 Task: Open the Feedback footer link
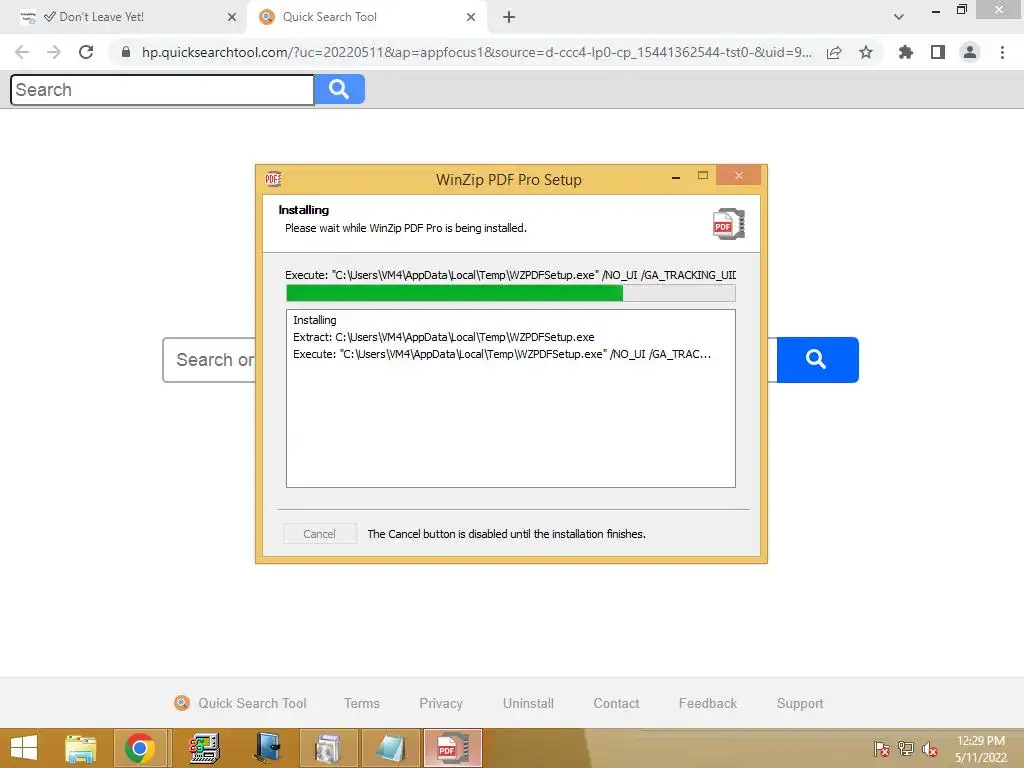coord(707,703)
